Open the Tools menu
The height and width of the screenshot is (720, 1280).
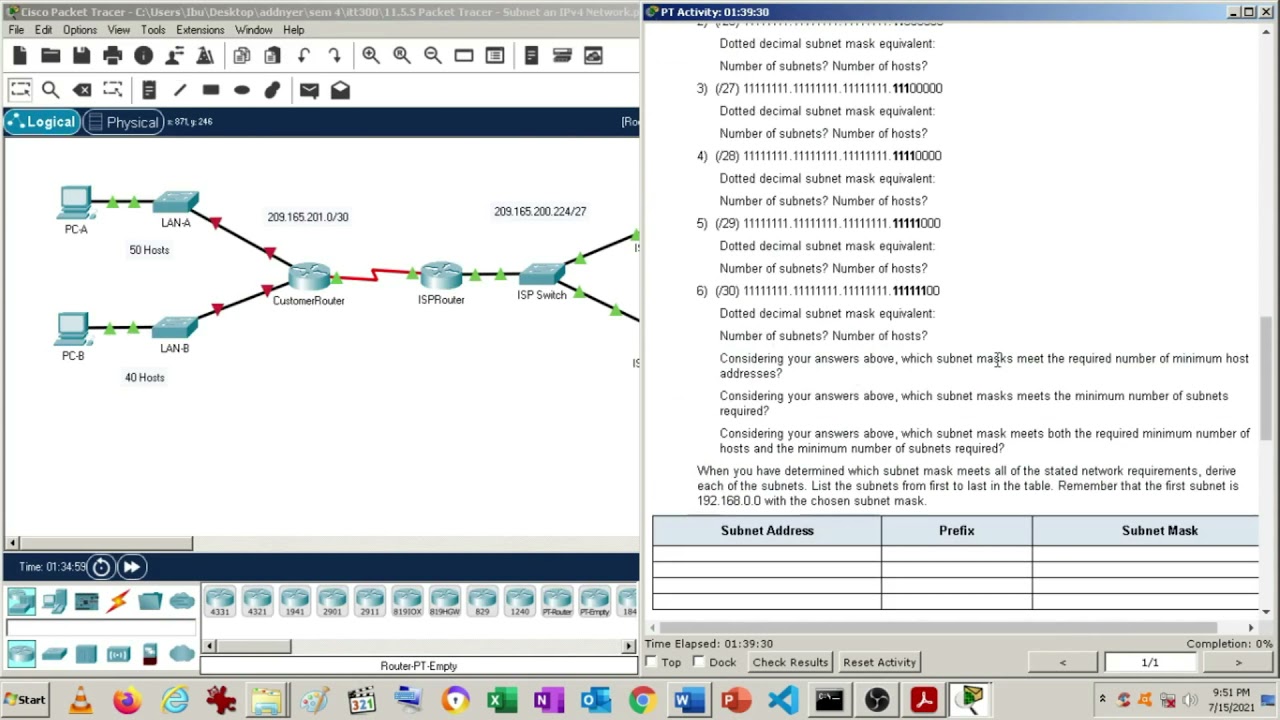point(153,30)
